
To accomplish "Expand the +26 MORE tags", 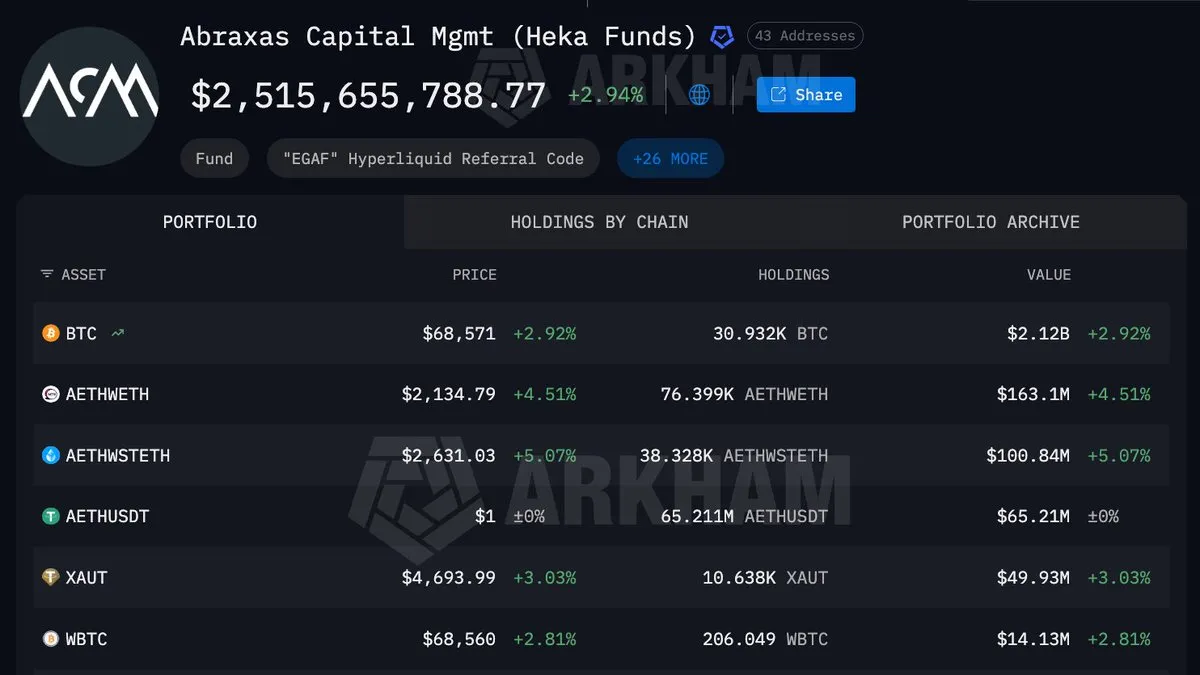I will point(670,159).
